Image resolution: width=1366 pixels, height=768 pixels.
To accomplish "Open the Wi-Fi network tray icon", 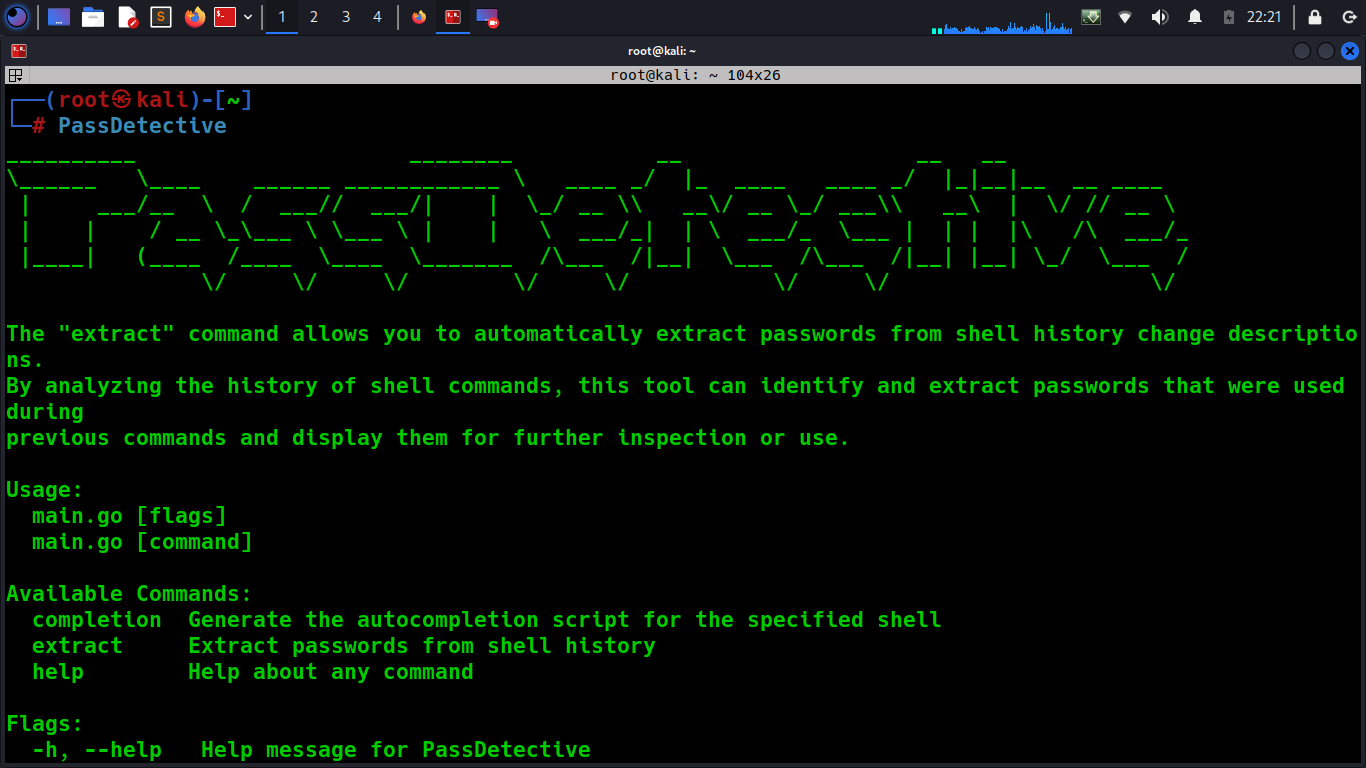I will pos(1125,17).
